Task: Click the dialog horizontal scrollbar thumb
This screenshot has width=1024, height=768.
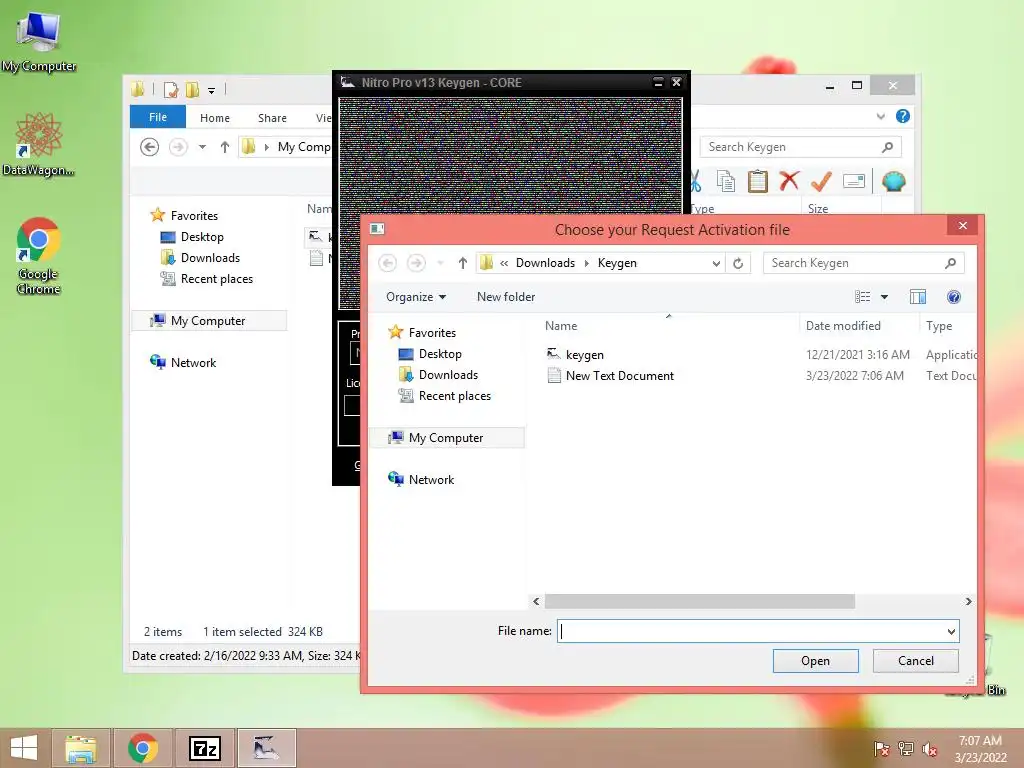Action: coord(699,601)
